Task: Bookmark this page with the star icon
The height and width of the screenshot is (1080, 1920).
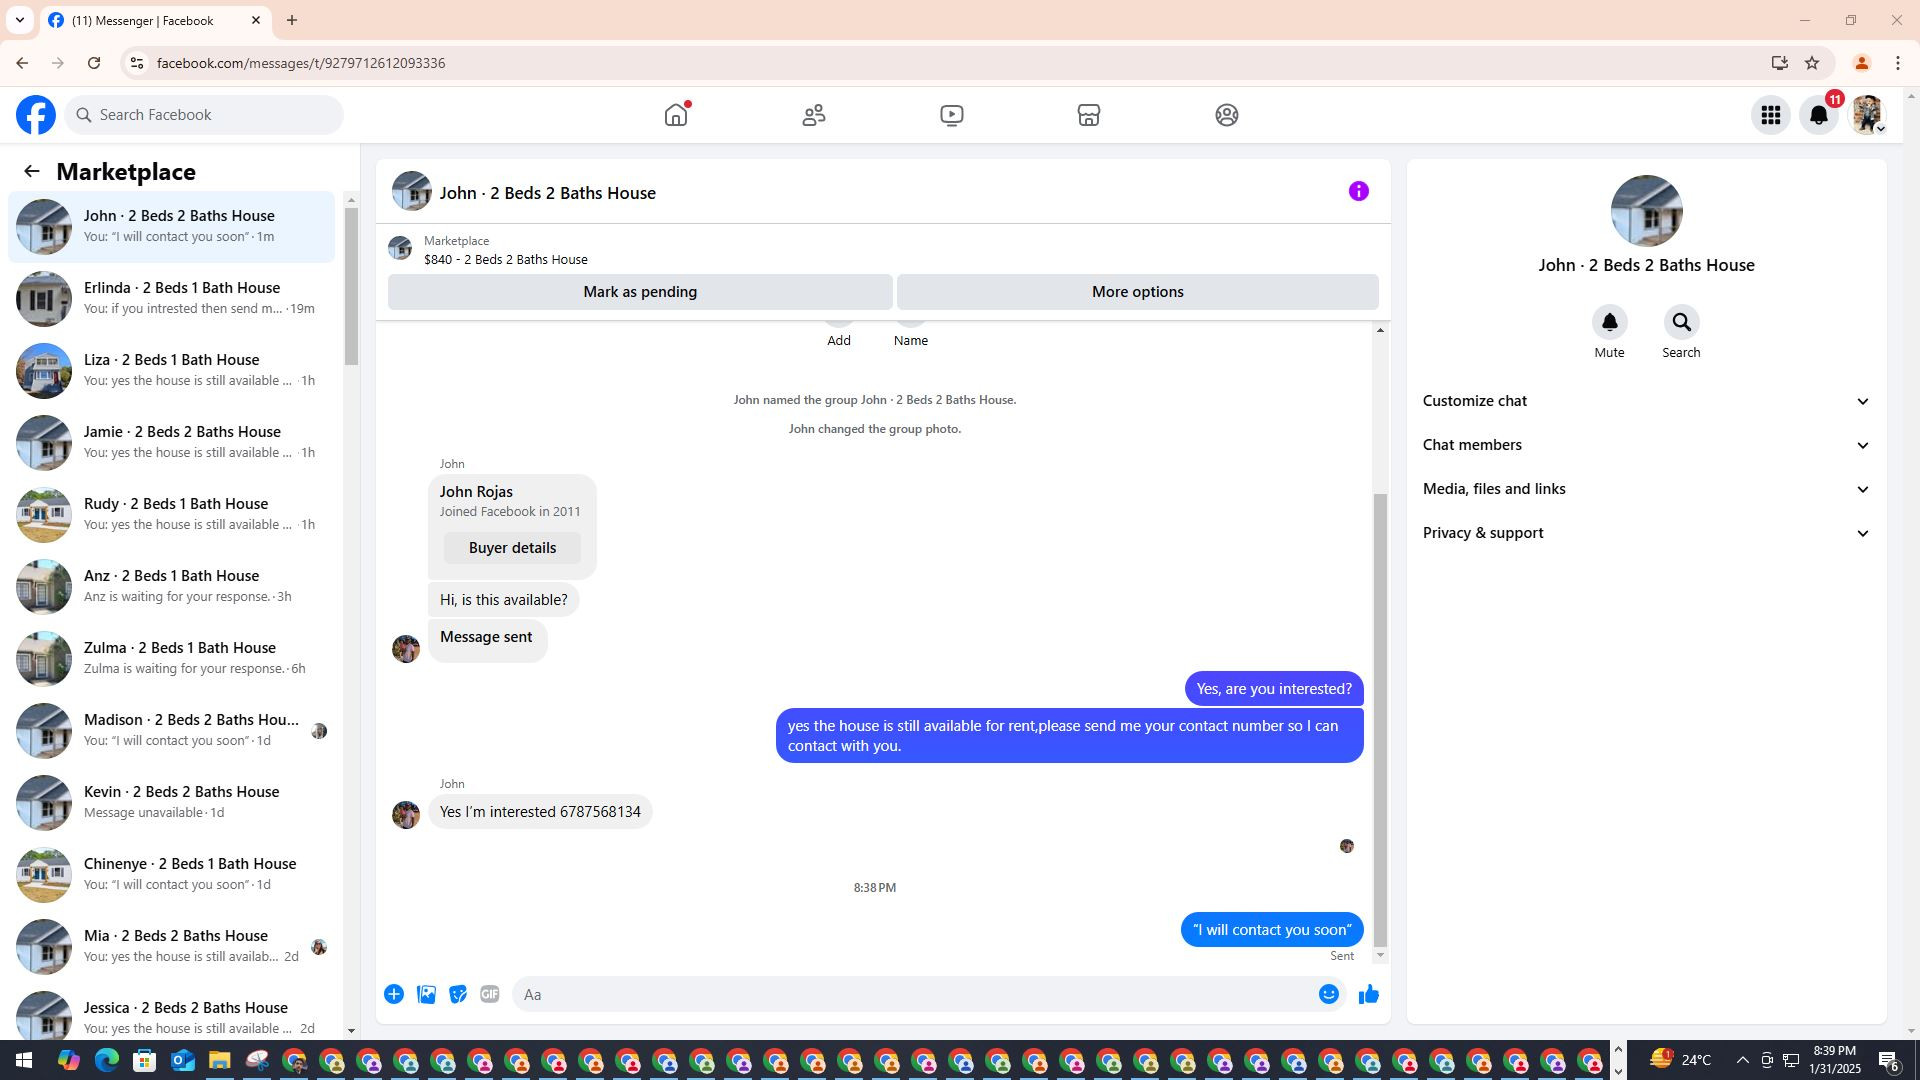Action: [x=1812, y=63]
